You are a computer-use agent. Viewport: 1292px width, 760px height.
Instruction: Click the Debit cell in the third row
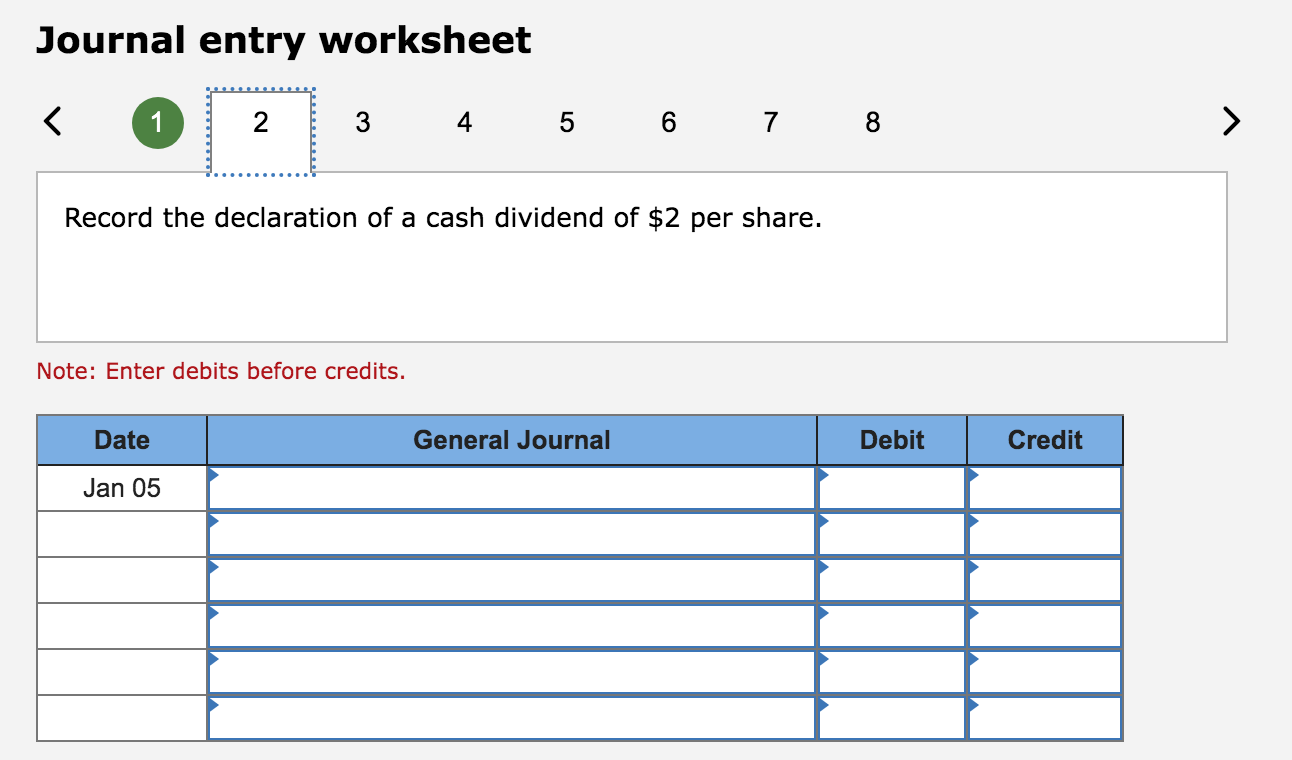892,580
